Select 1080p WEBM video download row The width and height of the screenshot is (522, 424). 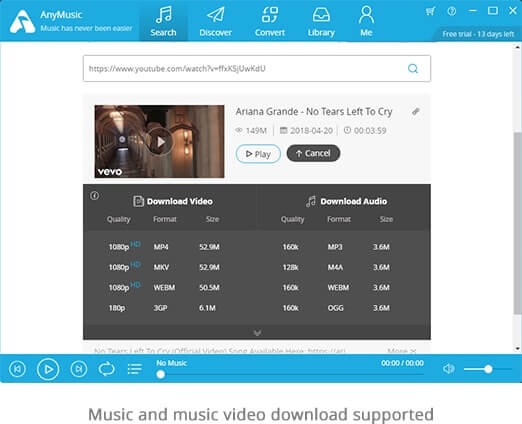[x=164, y=288]
